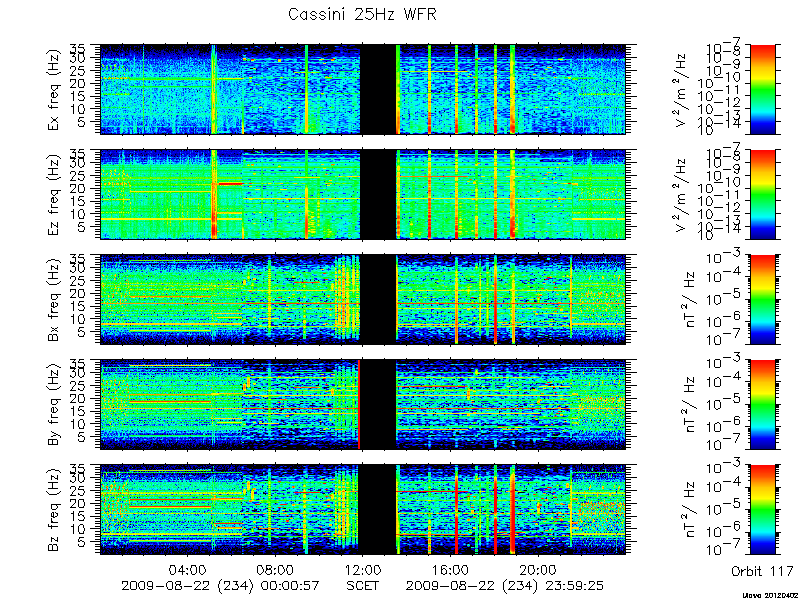Click the Bz panel nT²/Hz color bar

[x=762, y=510]
